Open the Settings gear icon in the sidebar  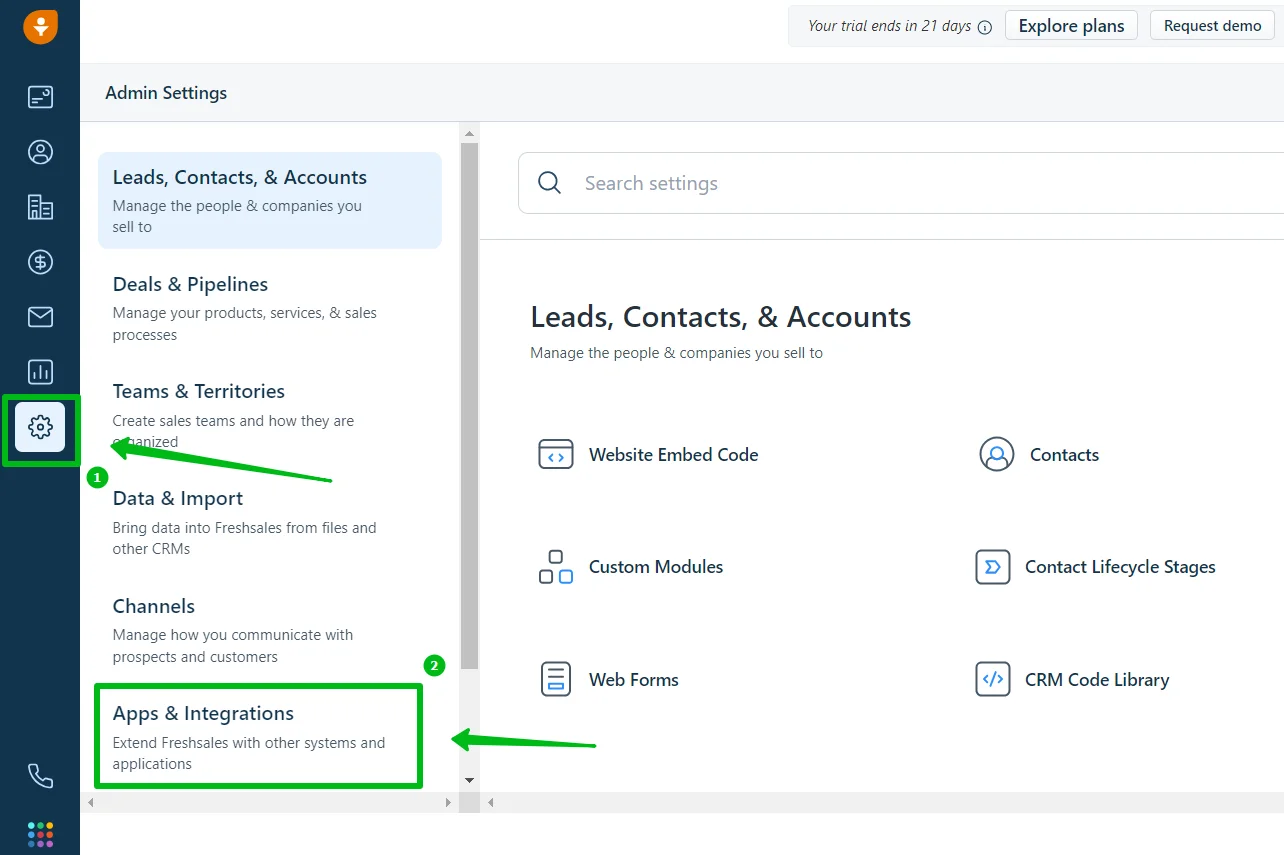click(x=40, y=427)
